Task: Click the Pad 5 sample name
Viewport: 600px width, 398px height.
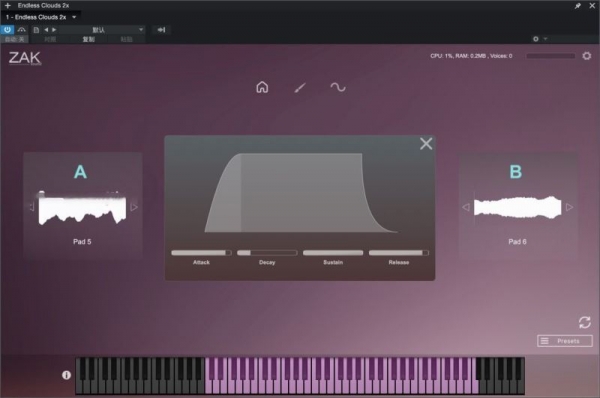Action: pyautogui.click(x=82, y=242)
